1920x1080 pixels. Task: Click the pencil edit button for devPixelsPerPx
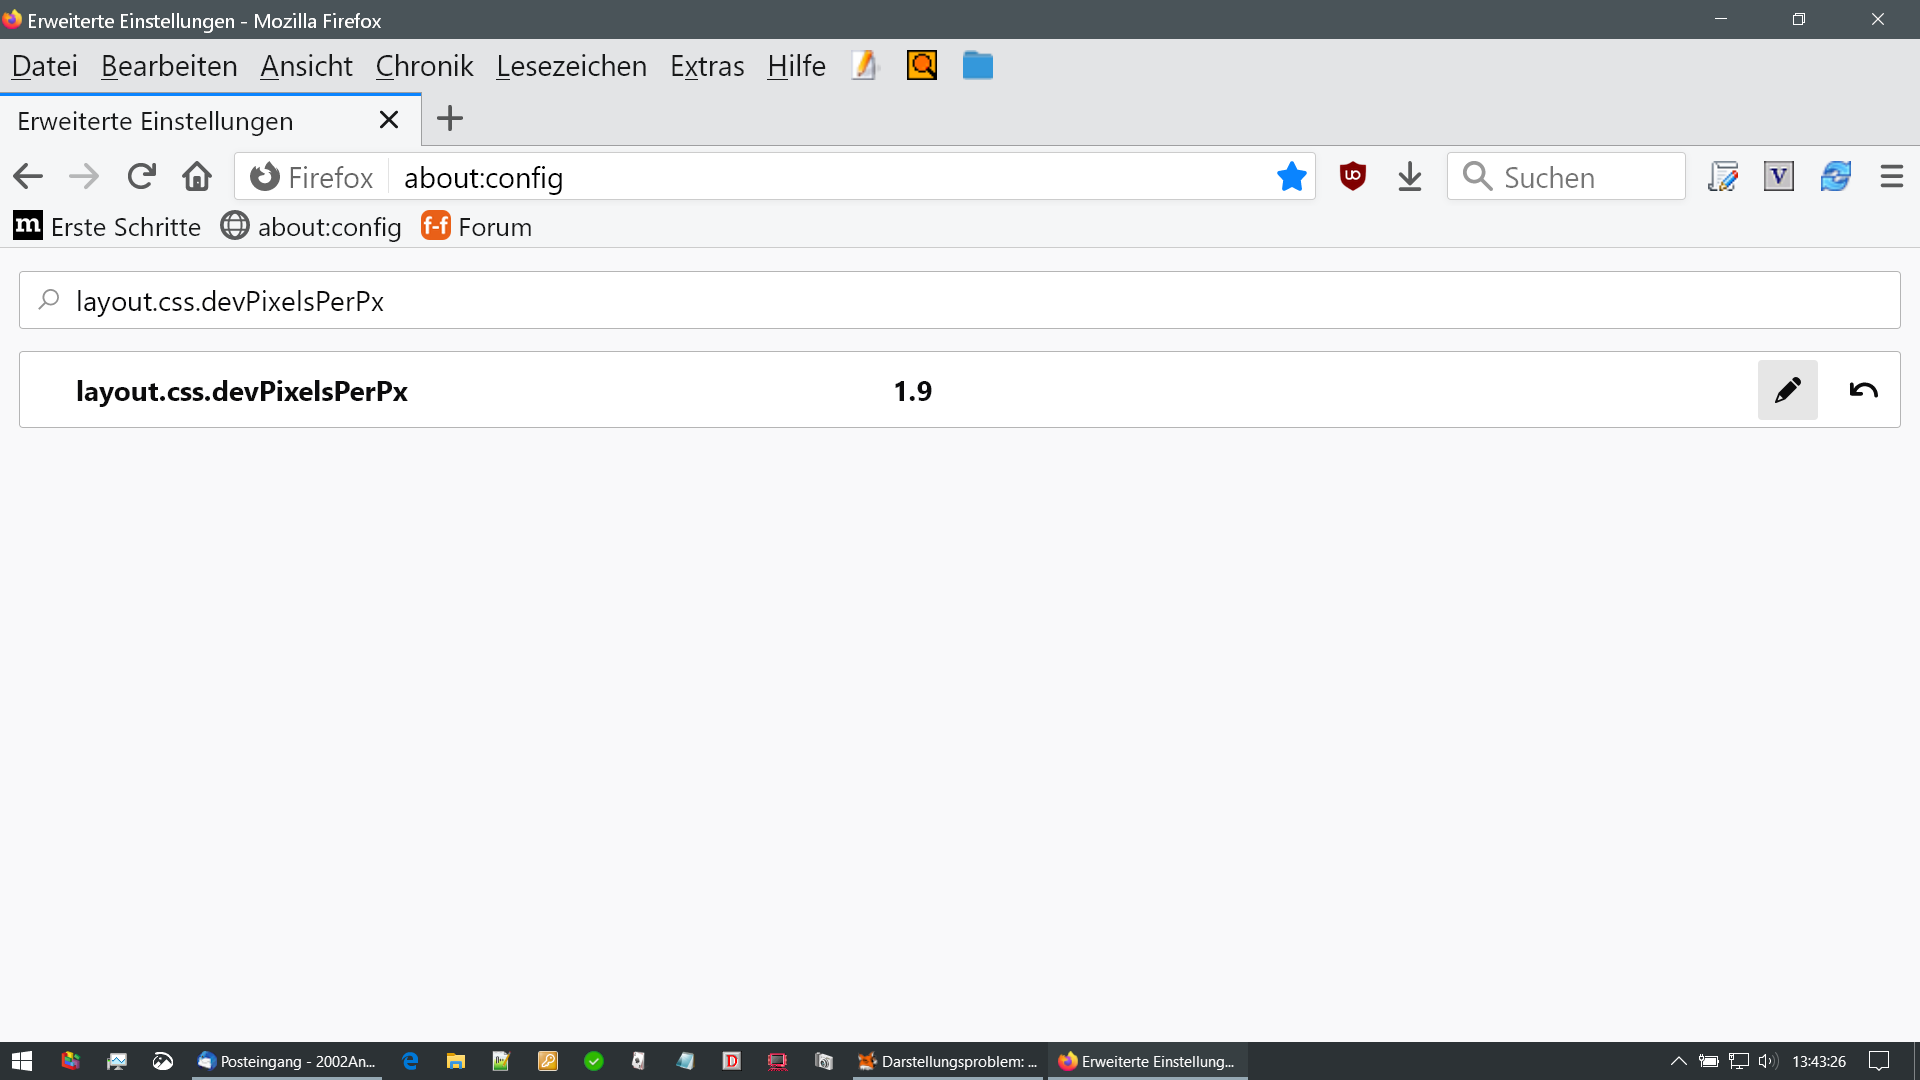pos(1787,390)
